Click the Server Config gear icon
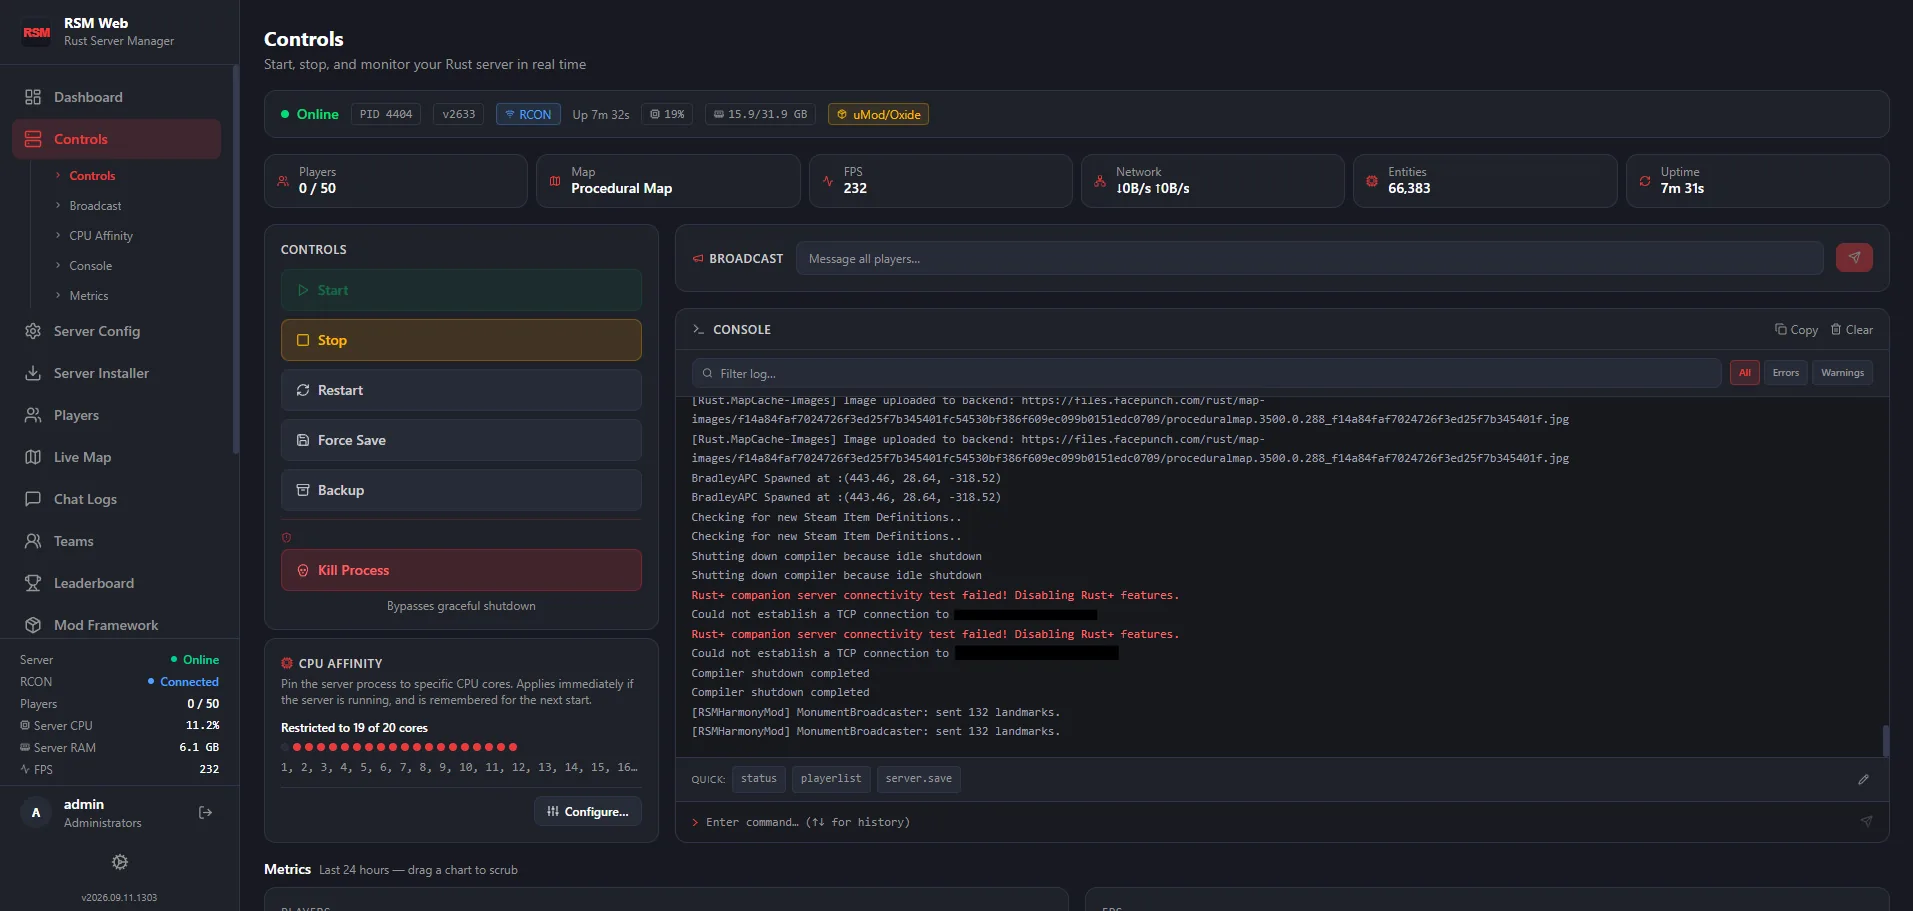The width and height of the screenshot is (1913, 911). pos(33,331)
